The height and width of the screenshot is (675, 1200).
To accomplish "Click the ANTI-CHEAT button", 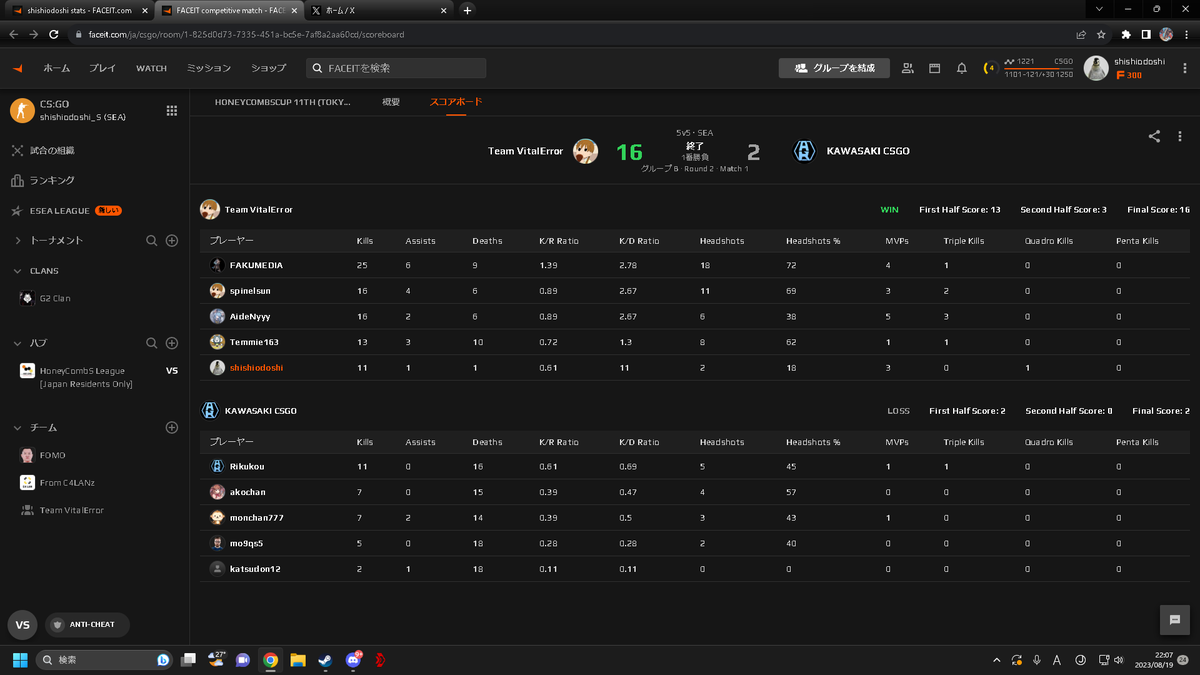I will 87,624.
